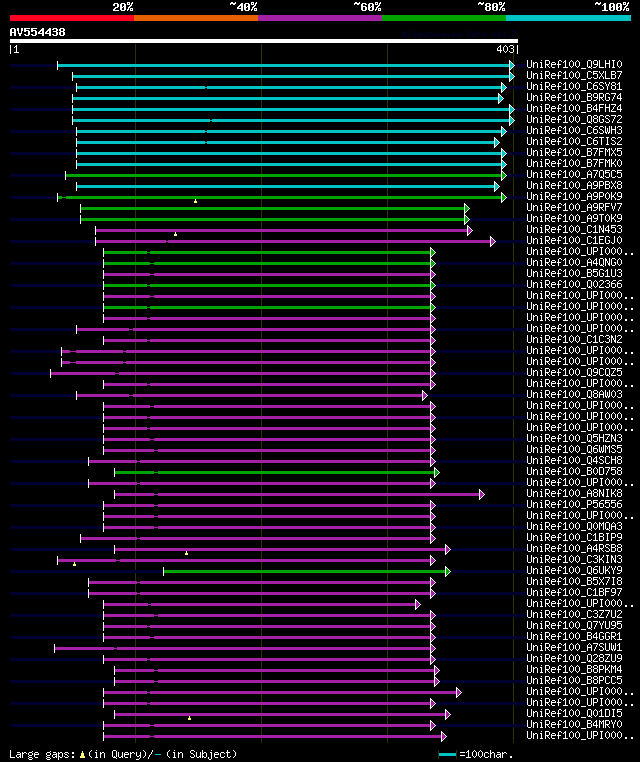Image resolution: width=640 pixels, height=762 pixels.
Task: Click the cyan =100char. scale bar legend
Action: coord(447,754)
